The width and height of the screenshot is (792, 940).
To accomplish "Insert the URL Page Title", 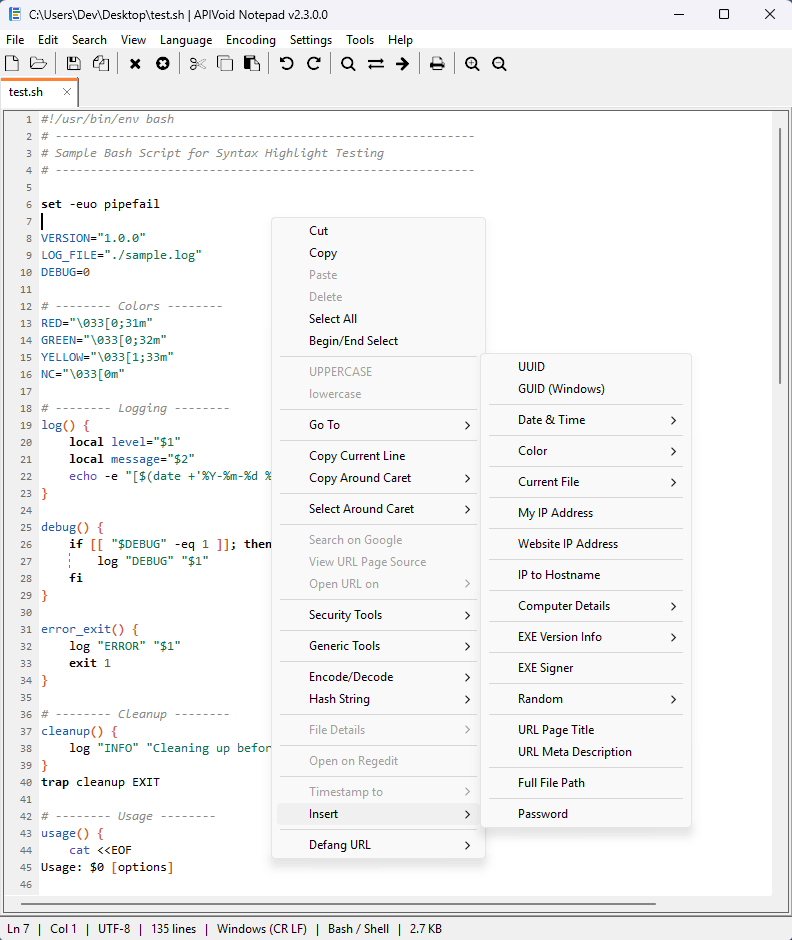I will [x=586, y=730].
